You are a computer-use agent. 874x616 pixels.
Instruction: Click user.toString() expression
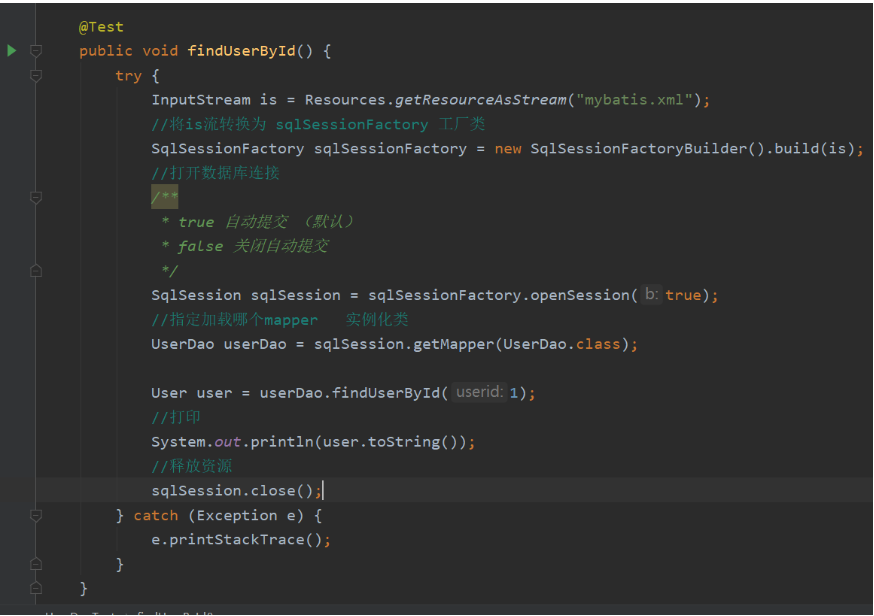coord(390,442)
